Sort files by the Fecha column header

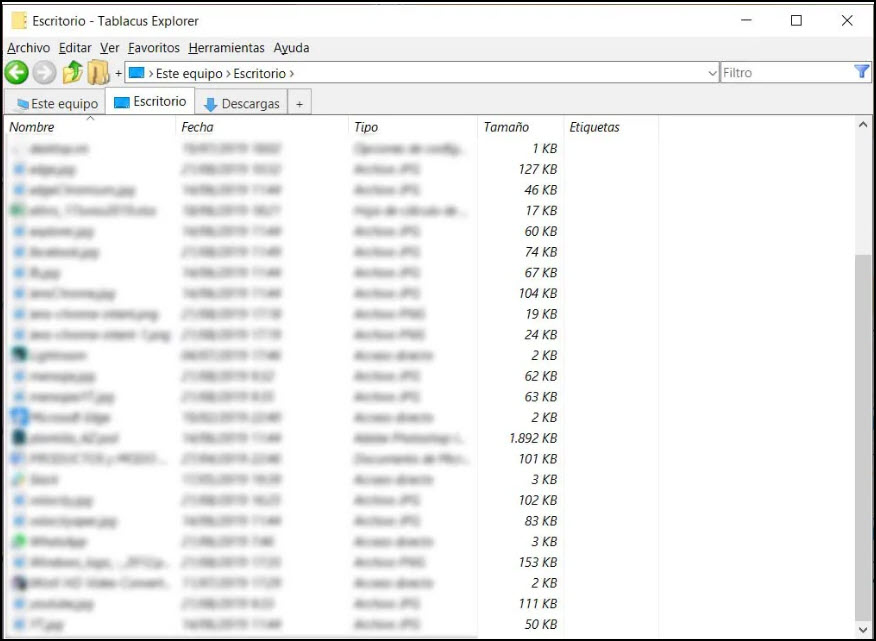tap(197, 127)
